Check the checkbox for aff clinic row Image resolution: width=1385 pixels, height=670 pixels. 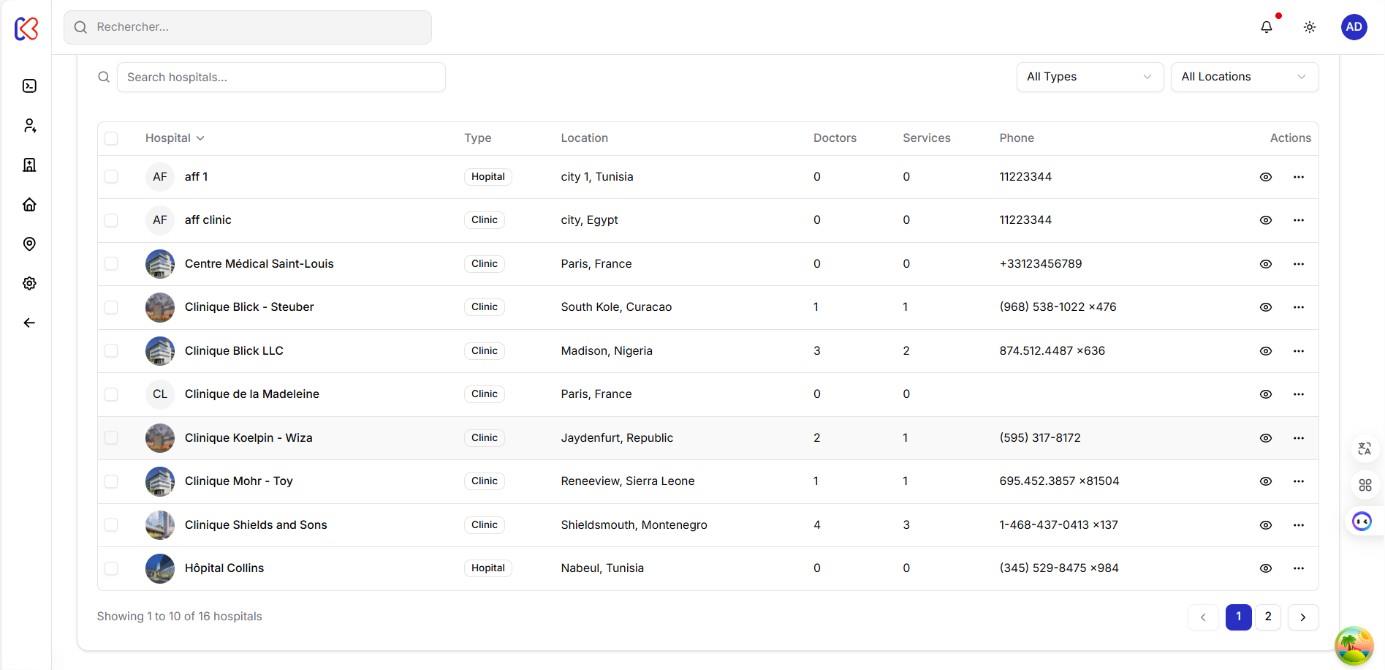click(111, 219)
